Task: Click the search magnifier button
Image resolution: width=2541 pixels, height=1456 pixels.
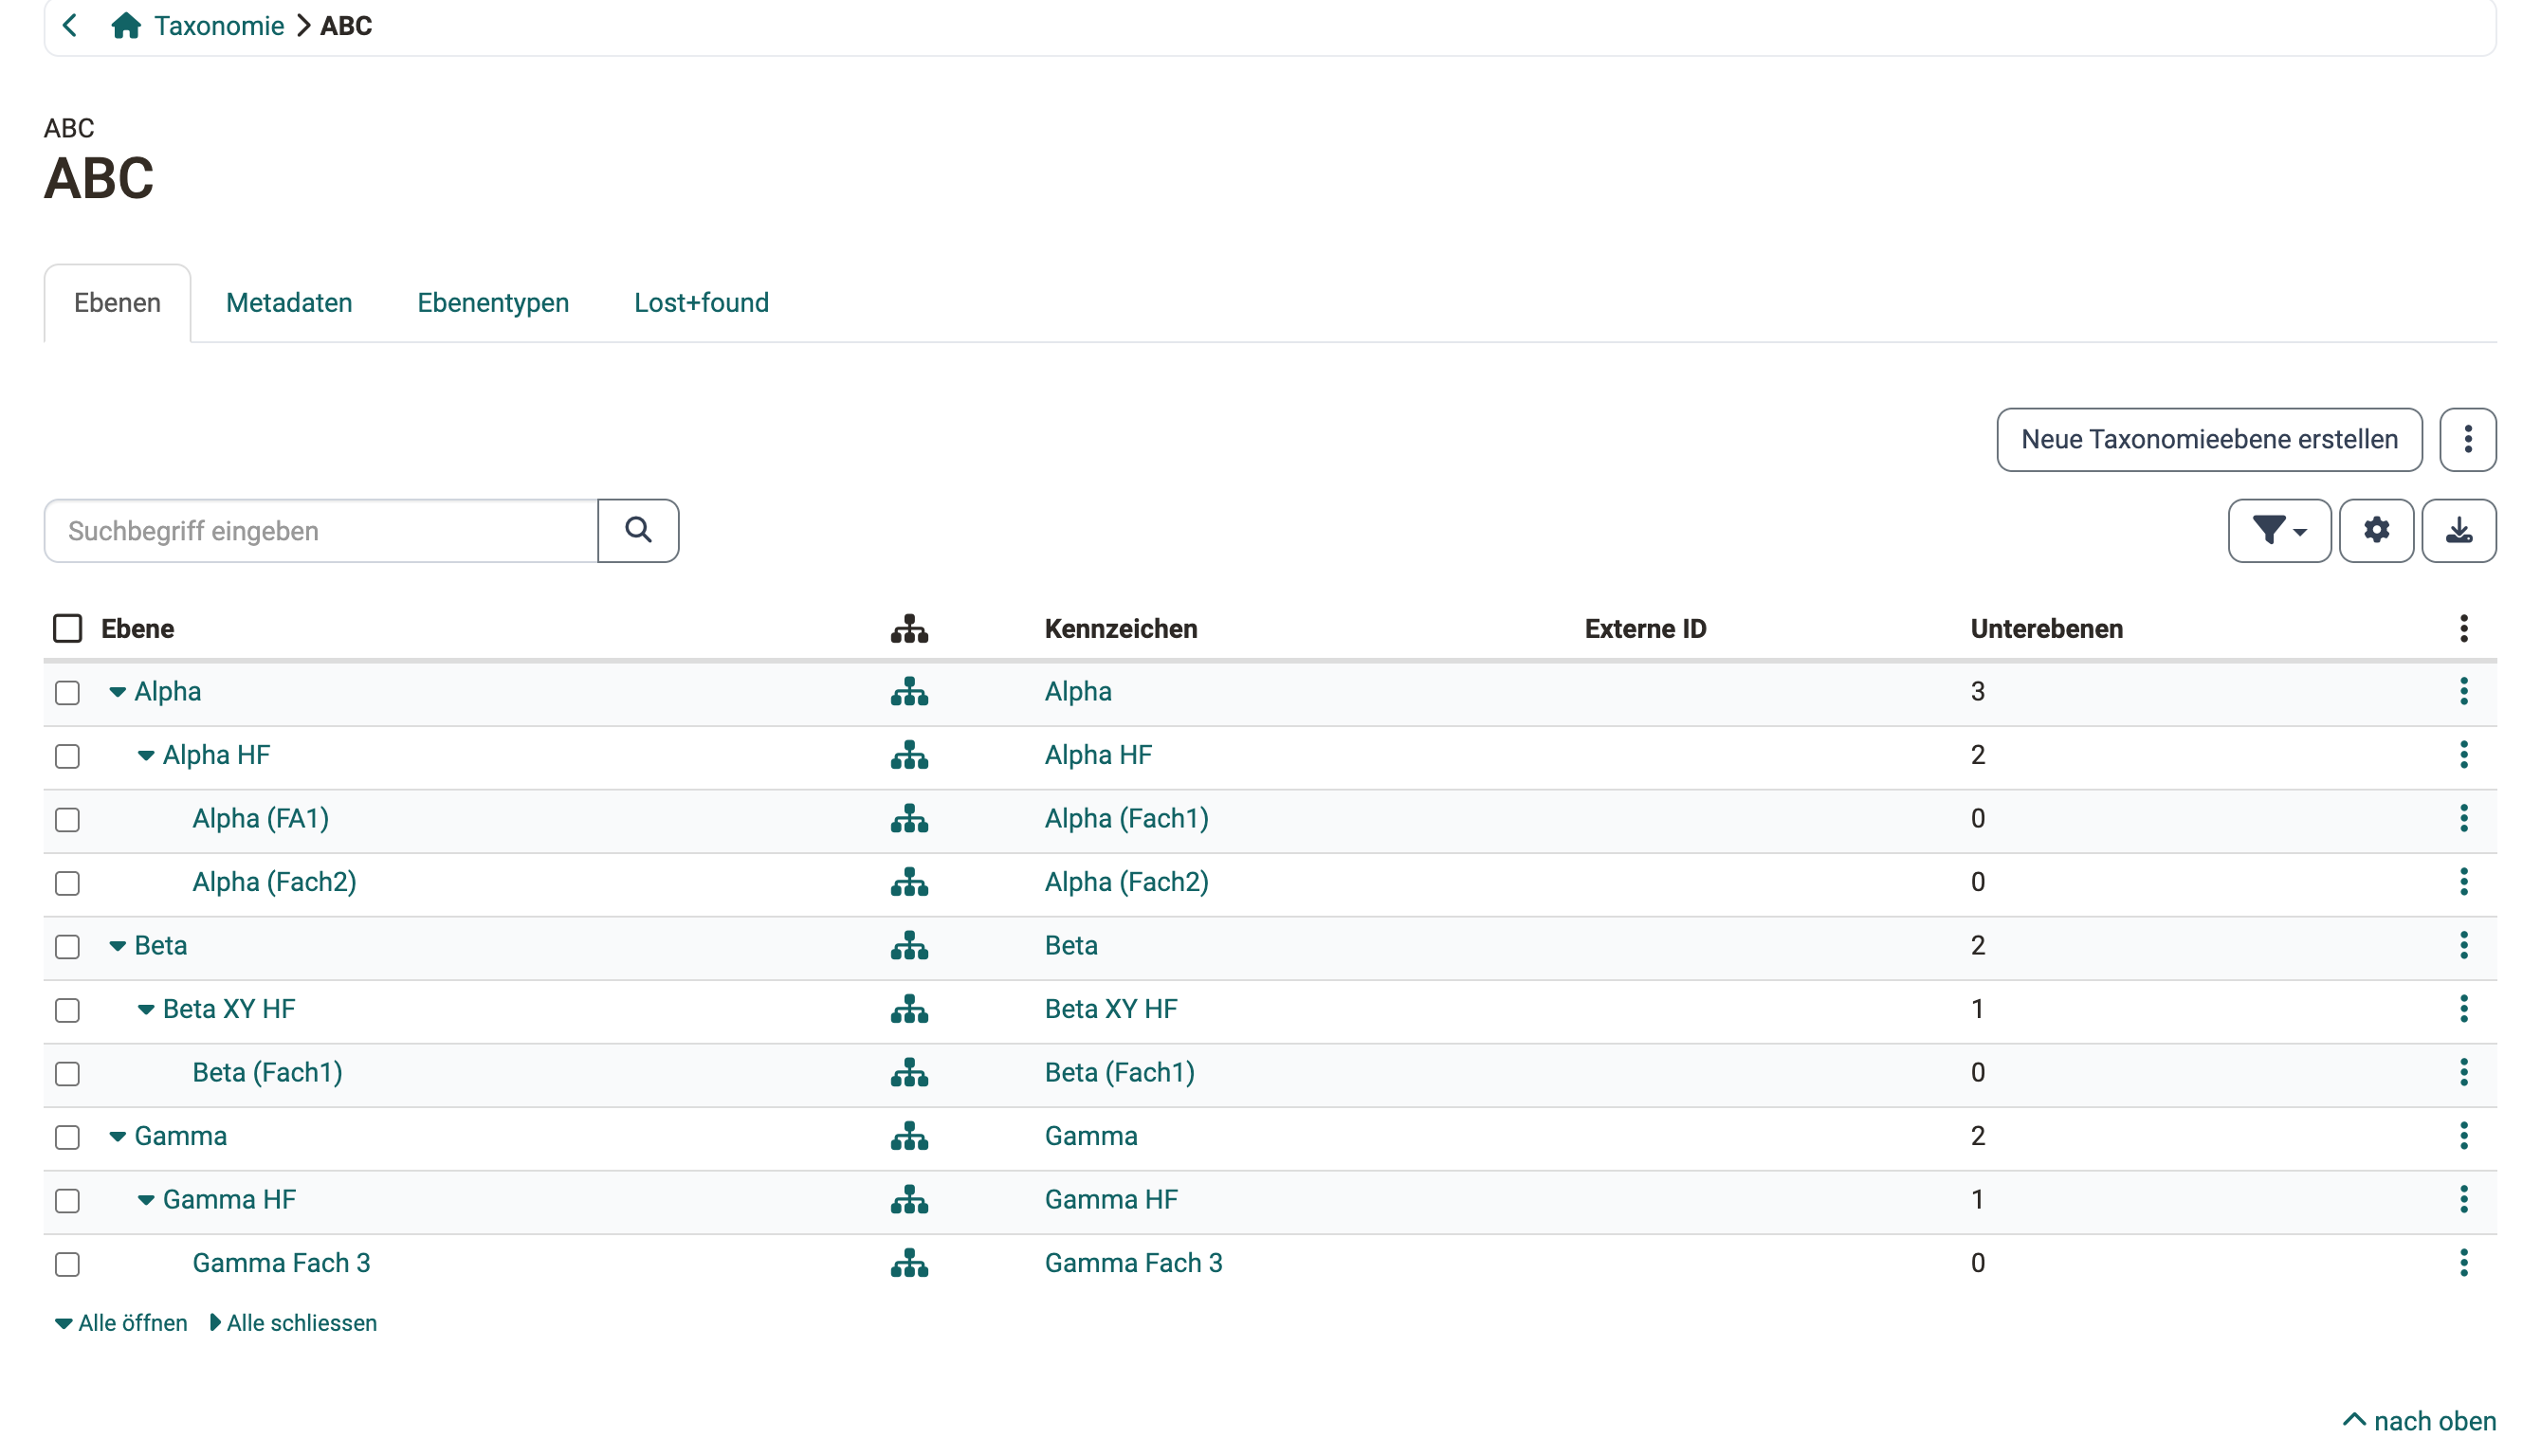Action: point(638,530)
